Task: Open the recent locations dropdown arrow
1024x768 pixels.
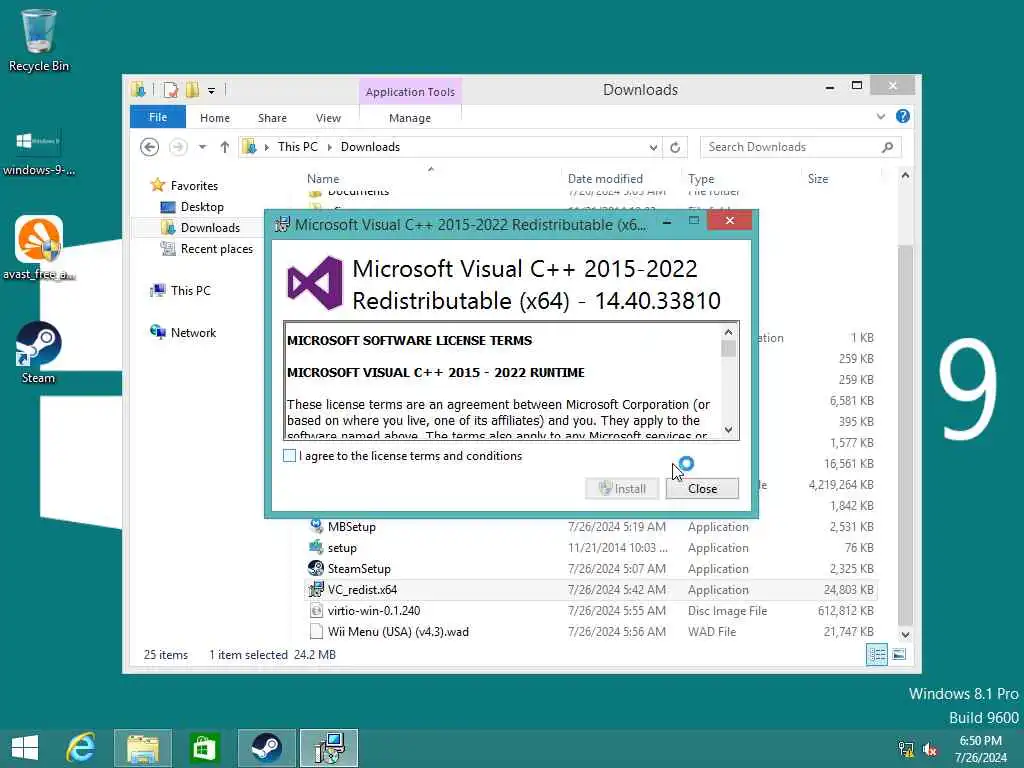Action: click(202, 147)
